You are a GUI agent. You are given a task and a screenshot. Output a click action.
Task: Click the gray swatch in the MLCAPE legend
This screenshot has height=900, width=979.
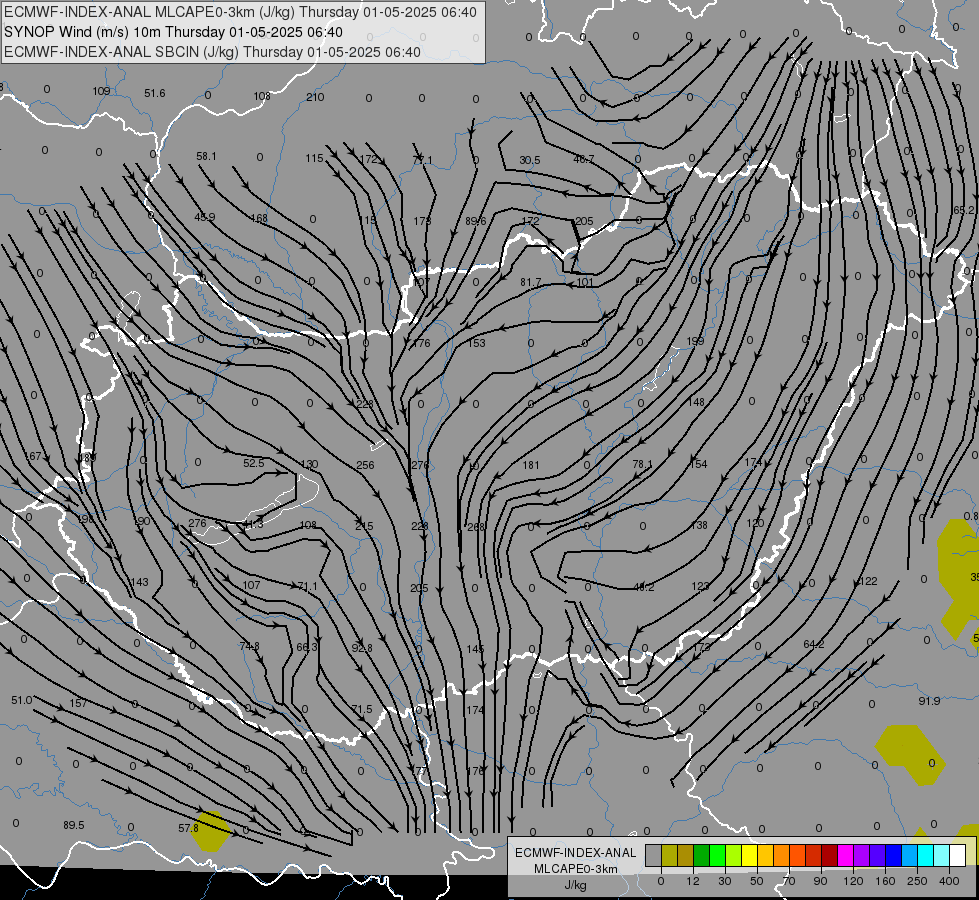653,855
